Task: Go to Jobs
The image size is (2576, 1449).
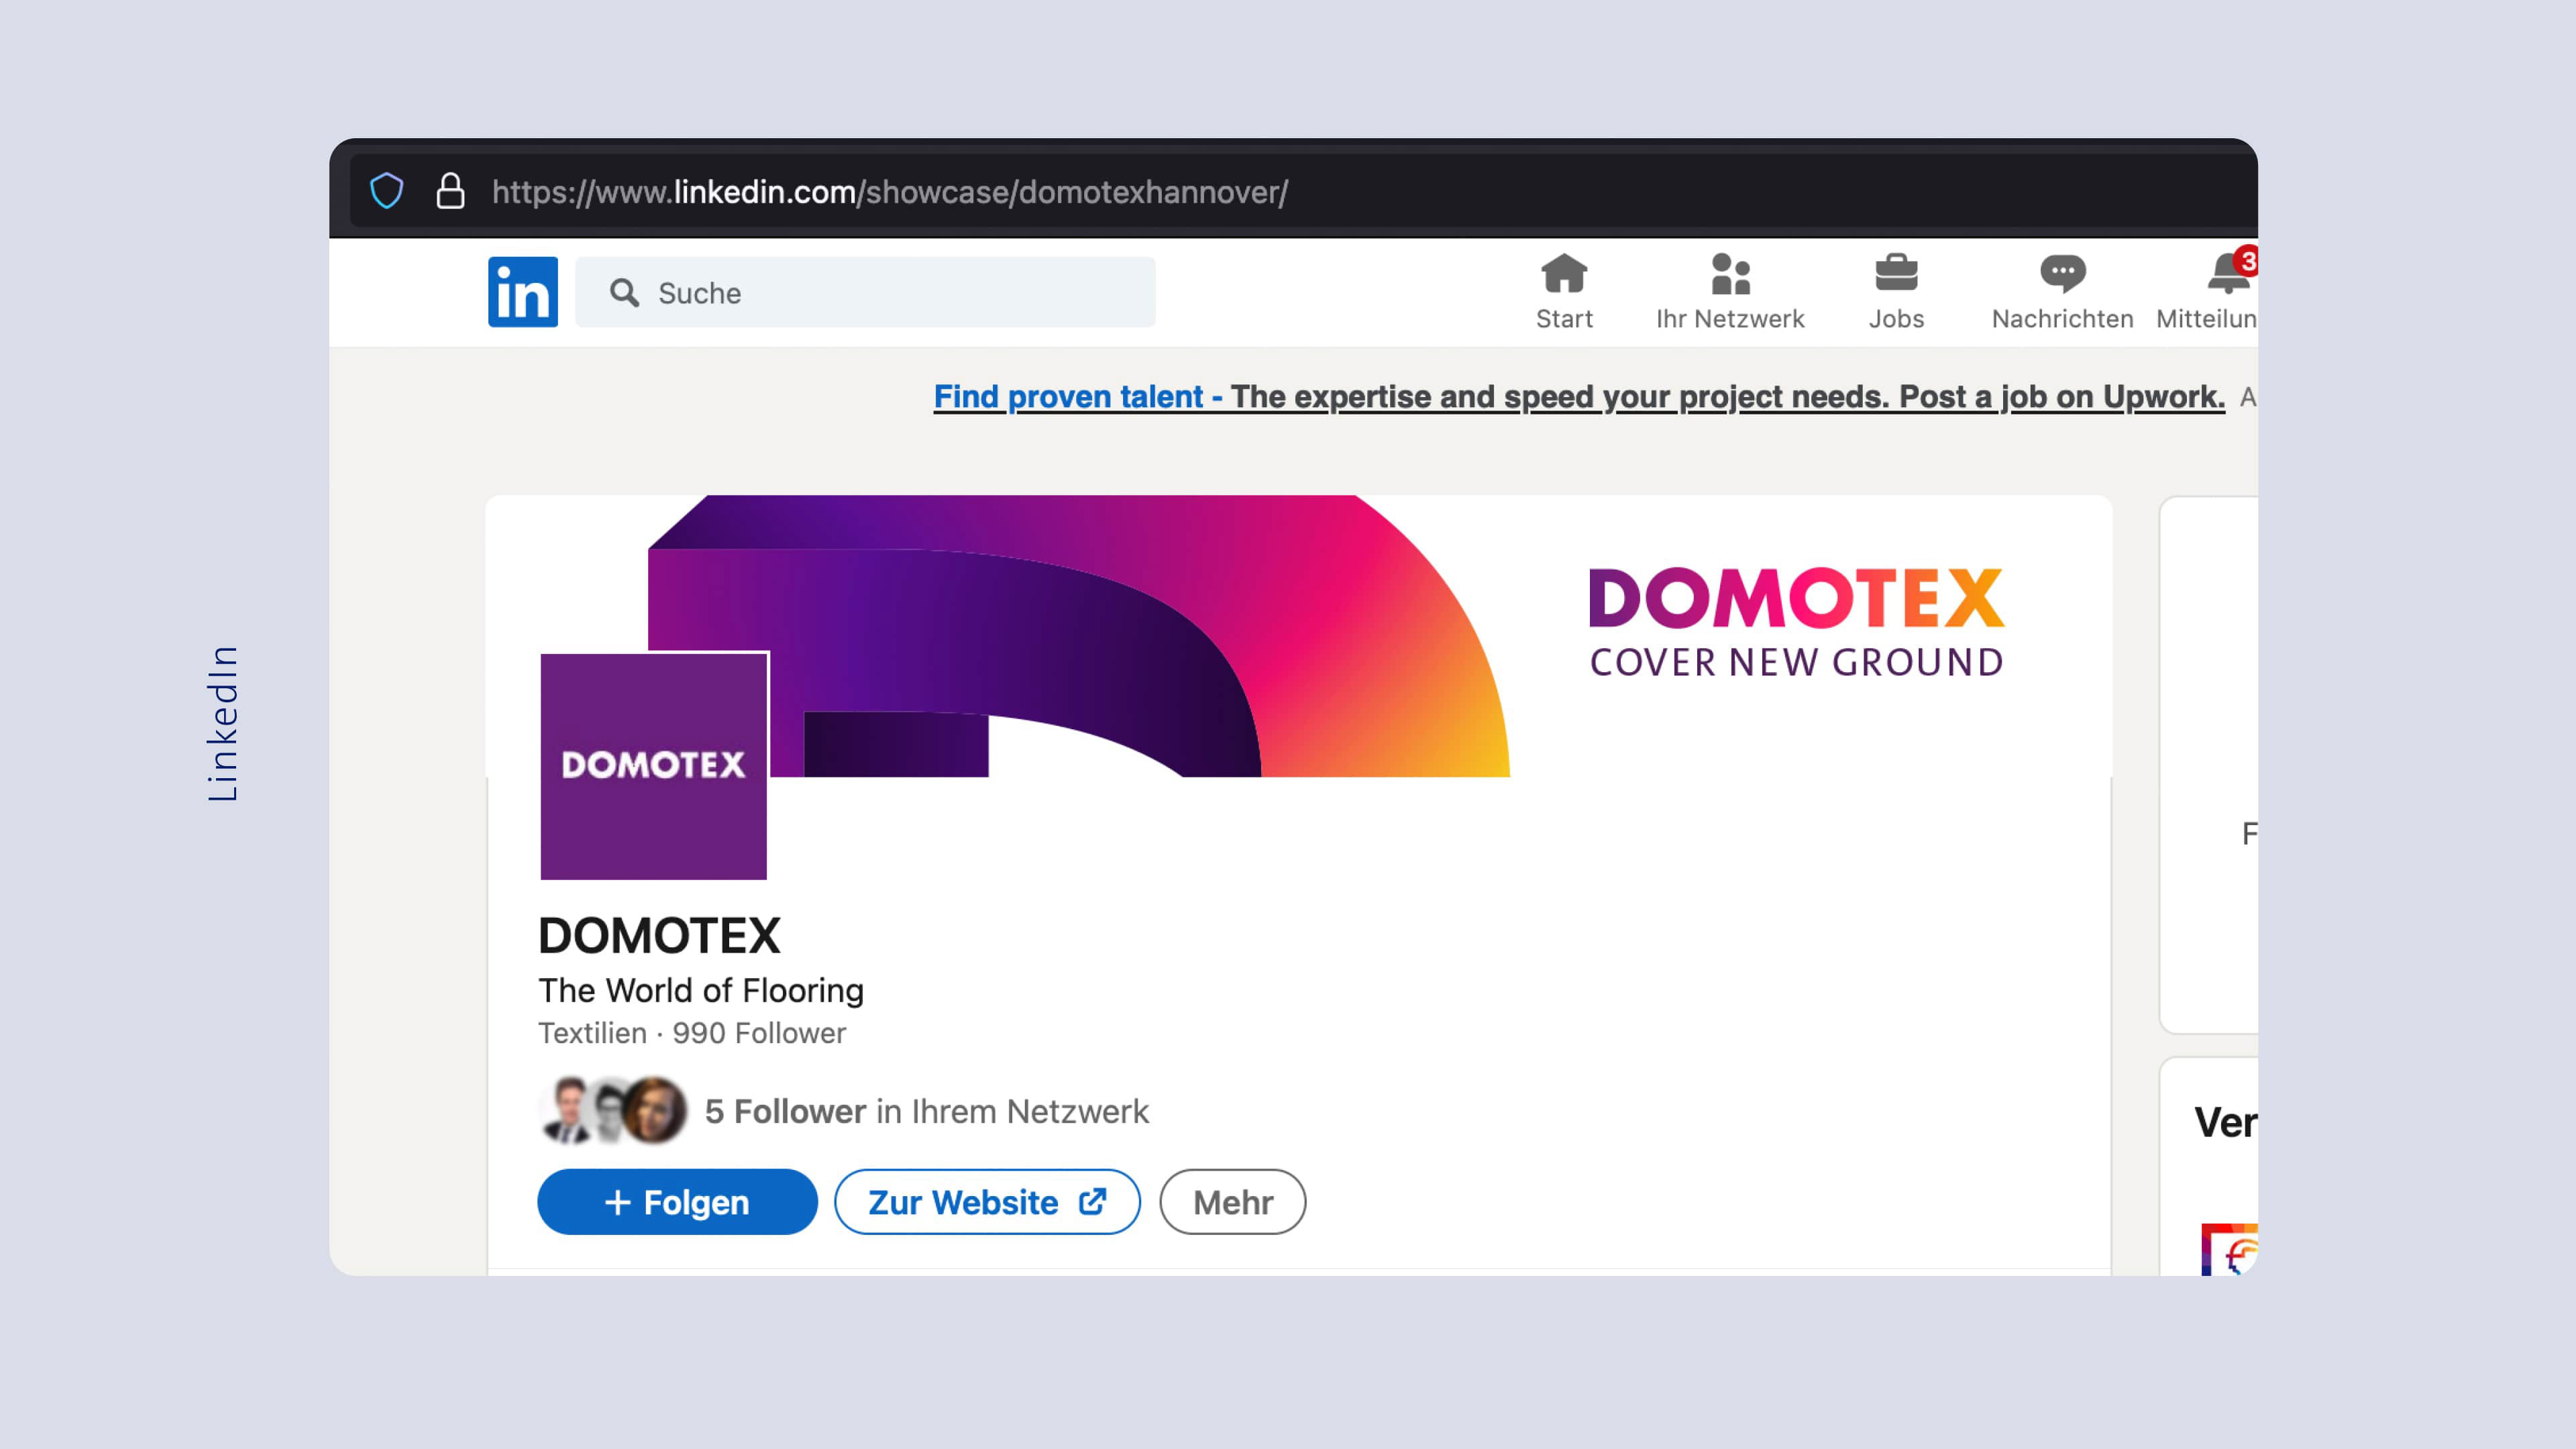Action: tap(1896, 291)
